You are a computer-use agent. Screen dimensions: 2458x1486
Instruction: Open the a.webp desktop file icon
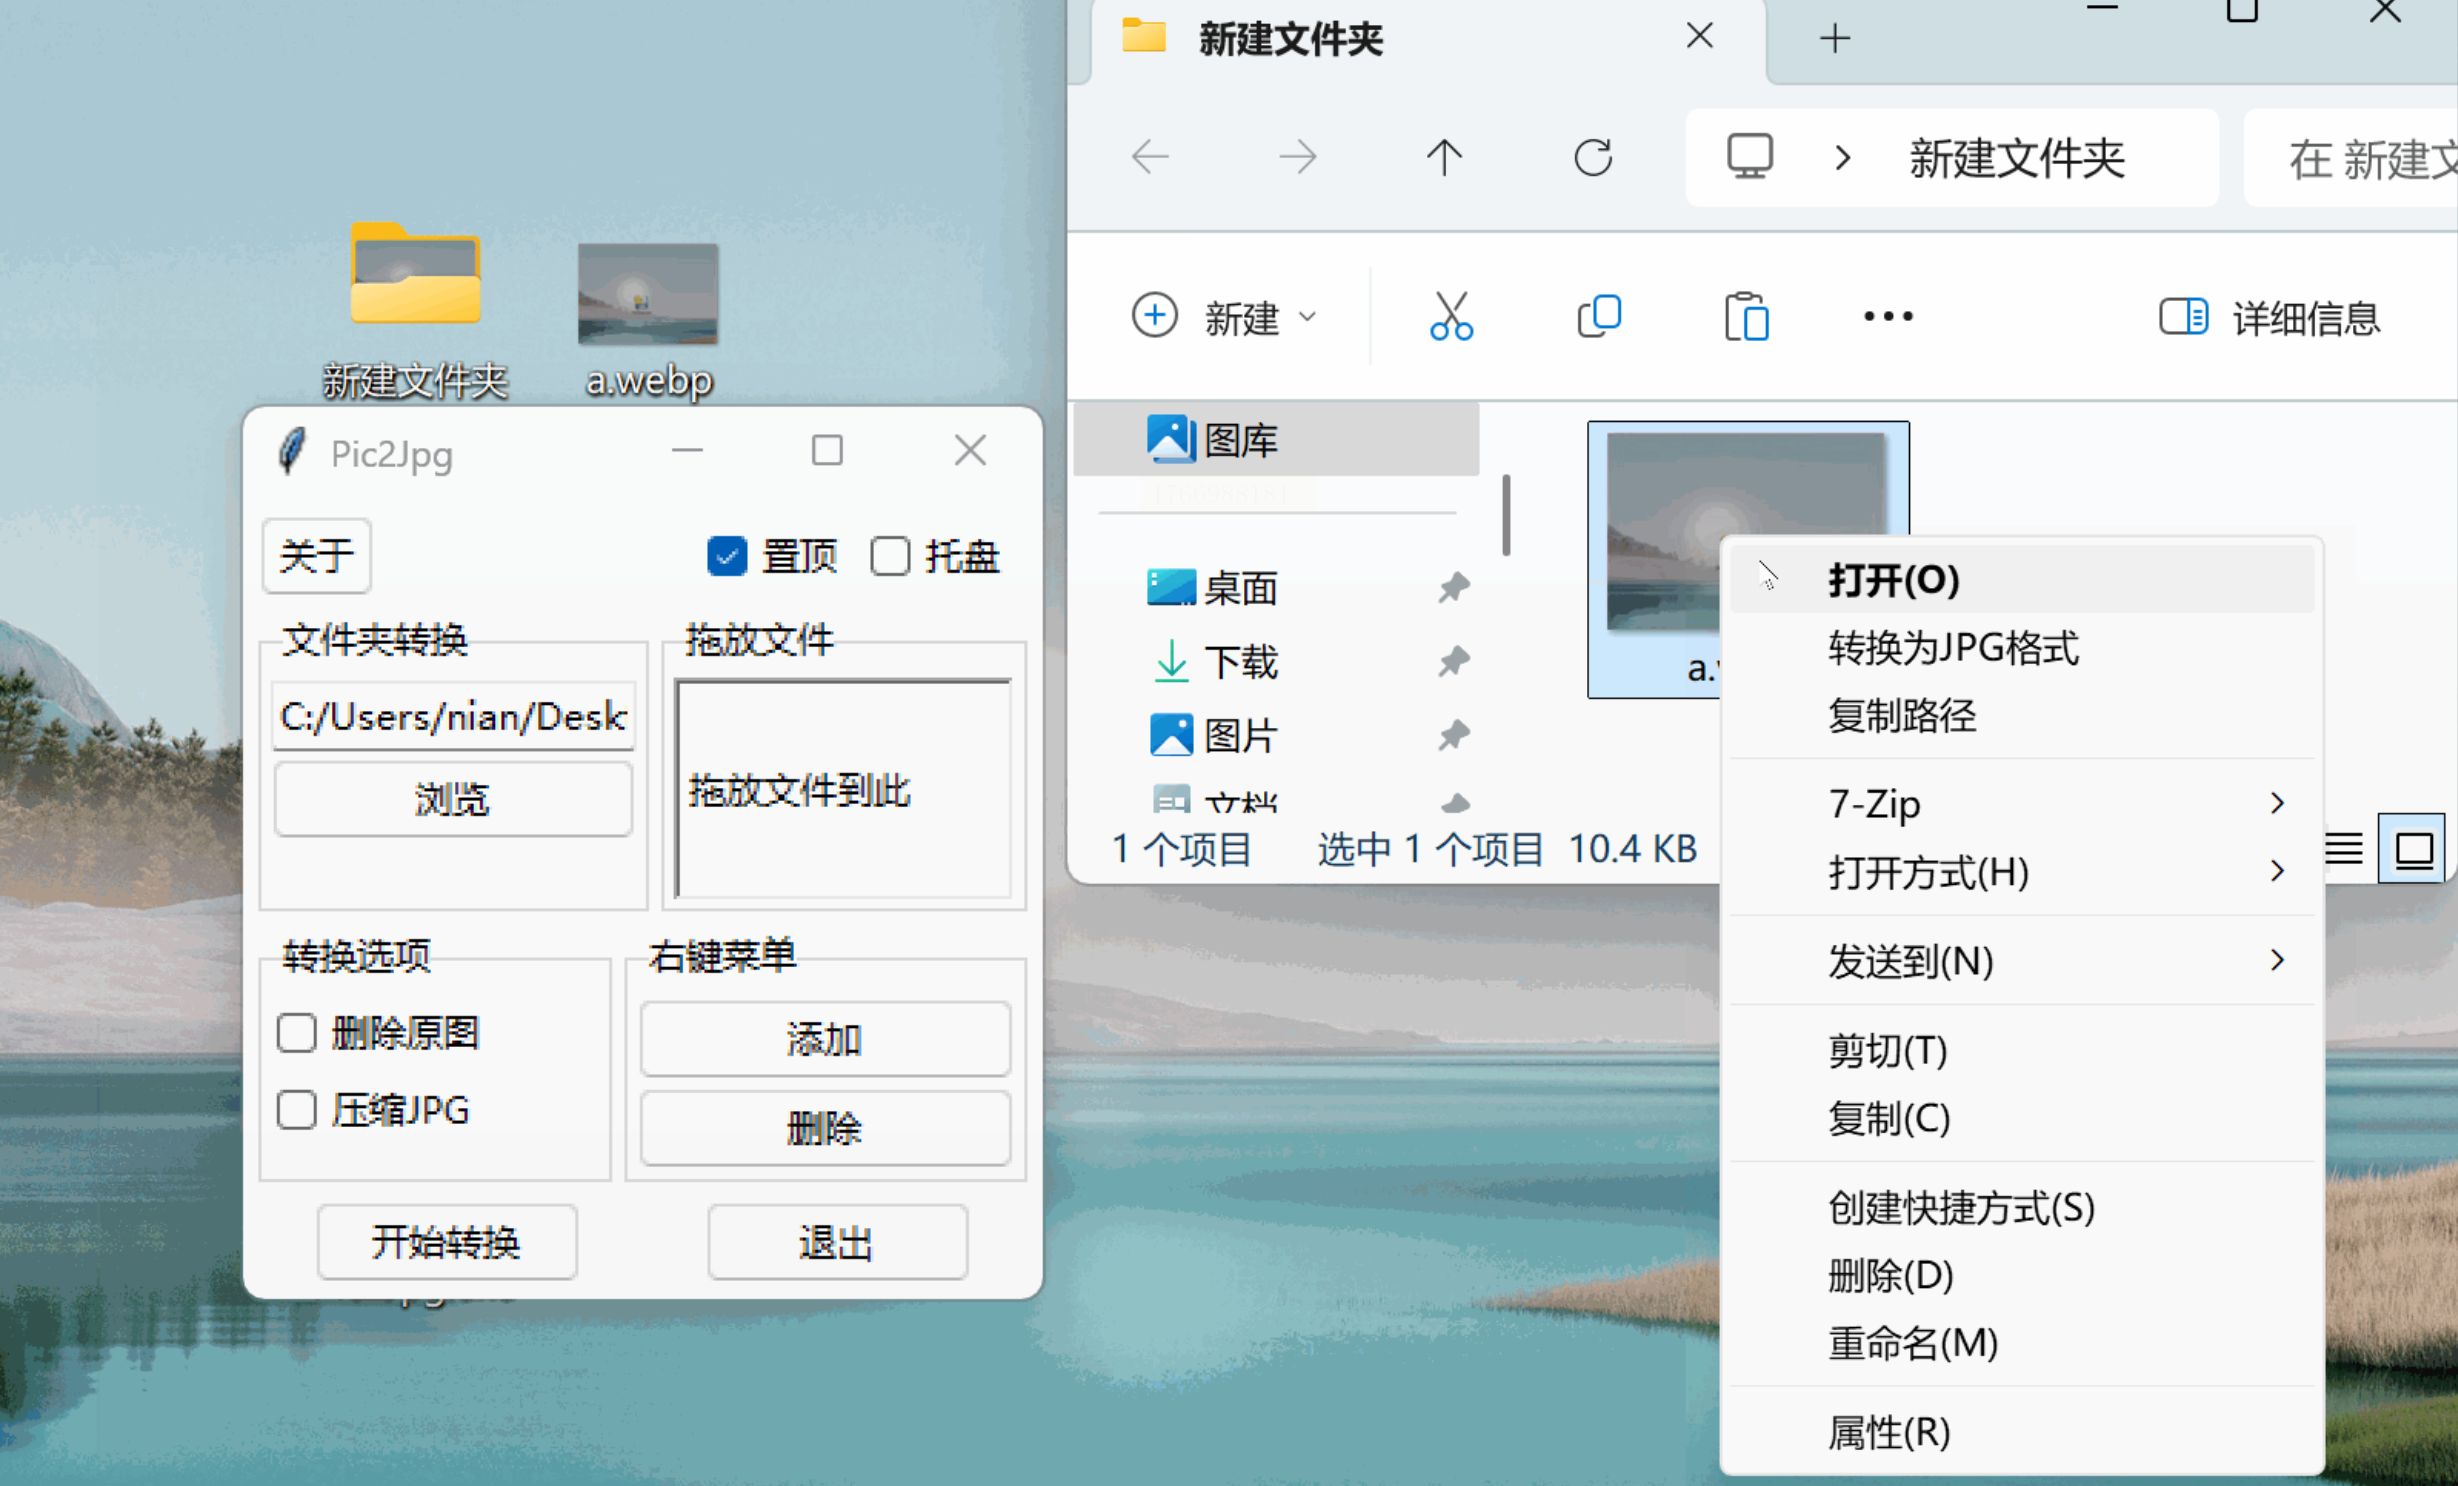click(648, 296)
